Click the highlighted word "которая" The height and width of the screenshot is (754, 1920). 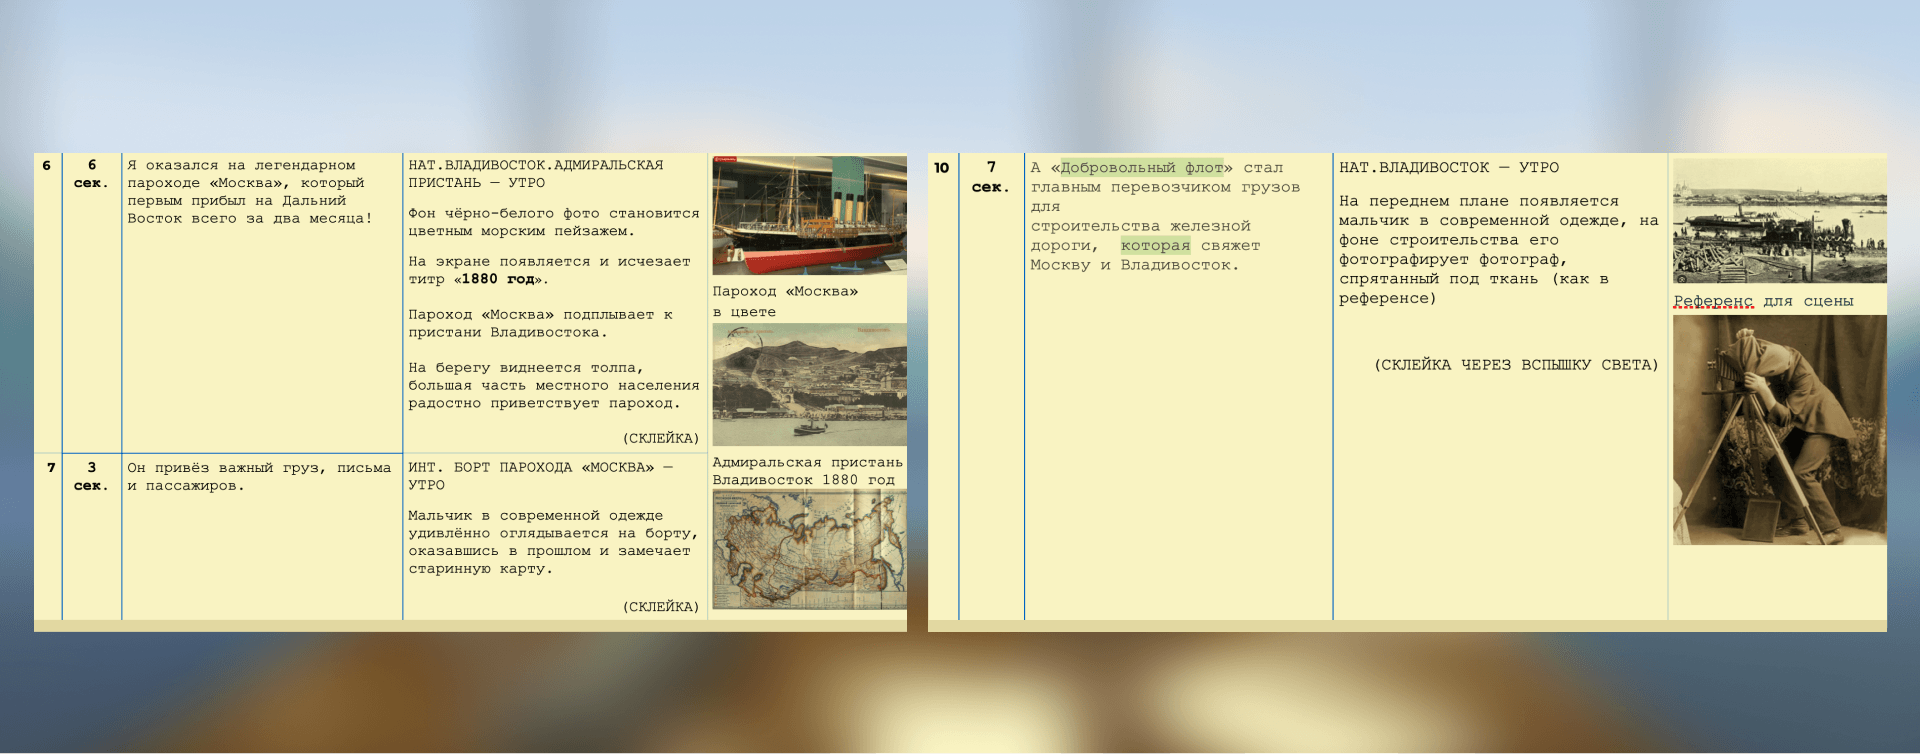pyautogui.click(x=1155, y=246)
